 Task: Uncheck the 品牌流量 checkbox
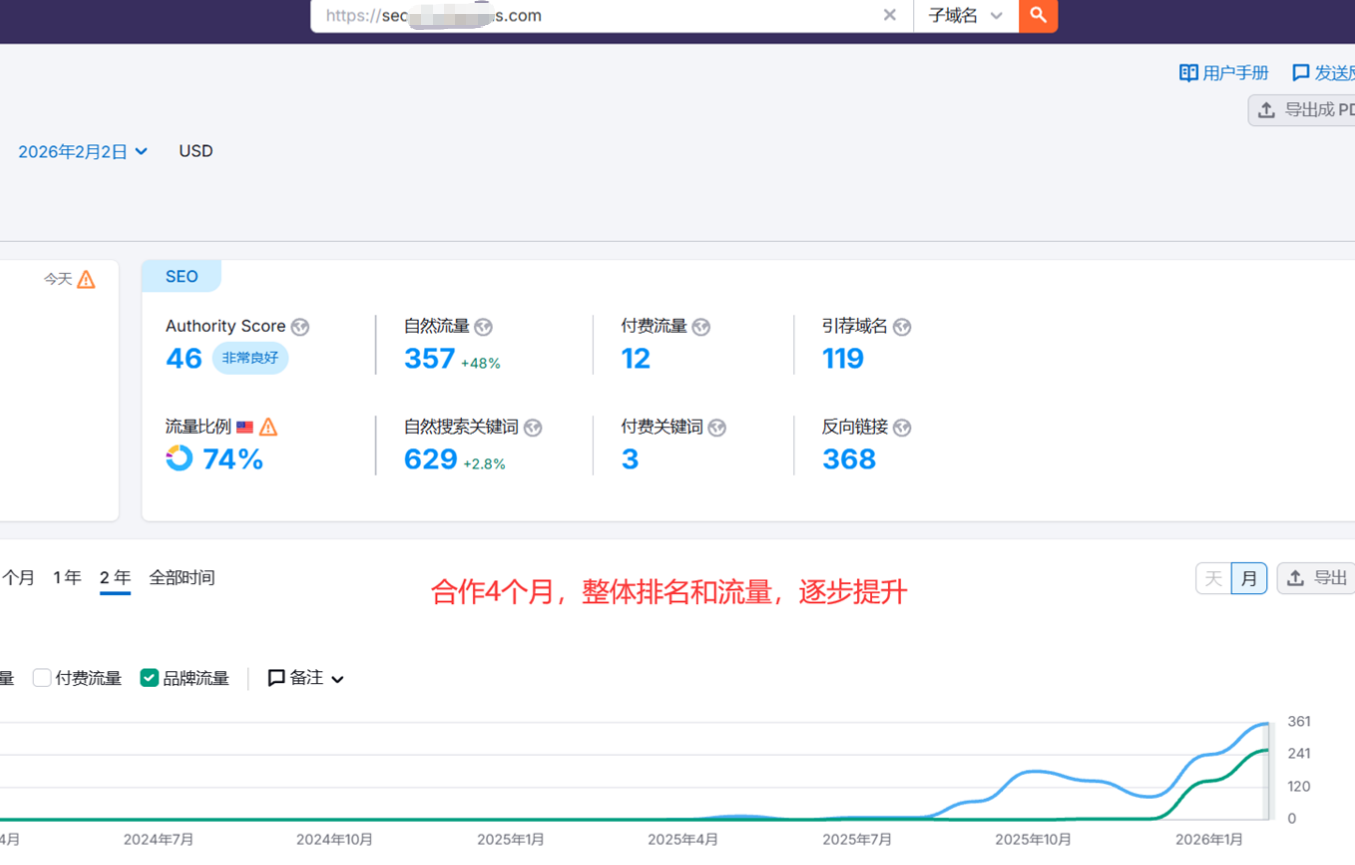tap(149, 678)
